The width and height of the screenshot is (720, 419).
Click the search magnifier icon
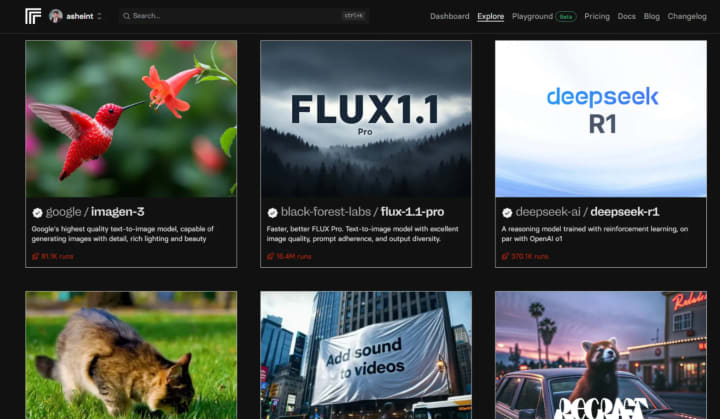(x=126, y=16)
